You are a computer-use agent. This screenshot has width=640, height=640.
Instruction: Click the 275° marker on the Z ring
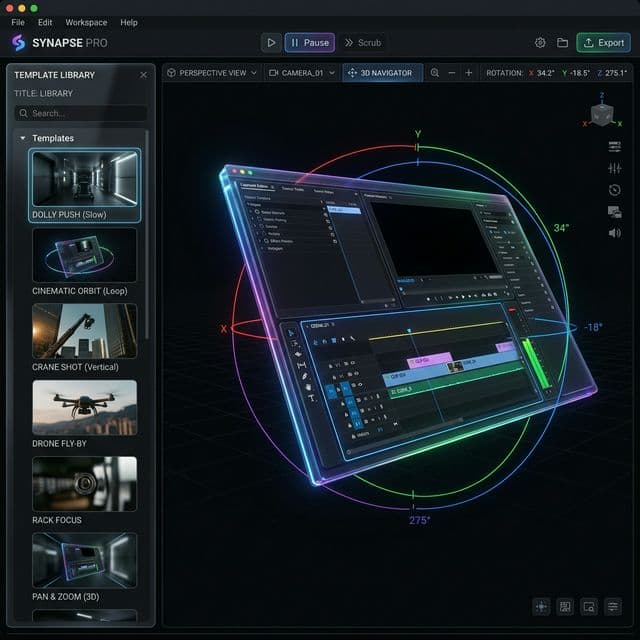click(420, 520)
